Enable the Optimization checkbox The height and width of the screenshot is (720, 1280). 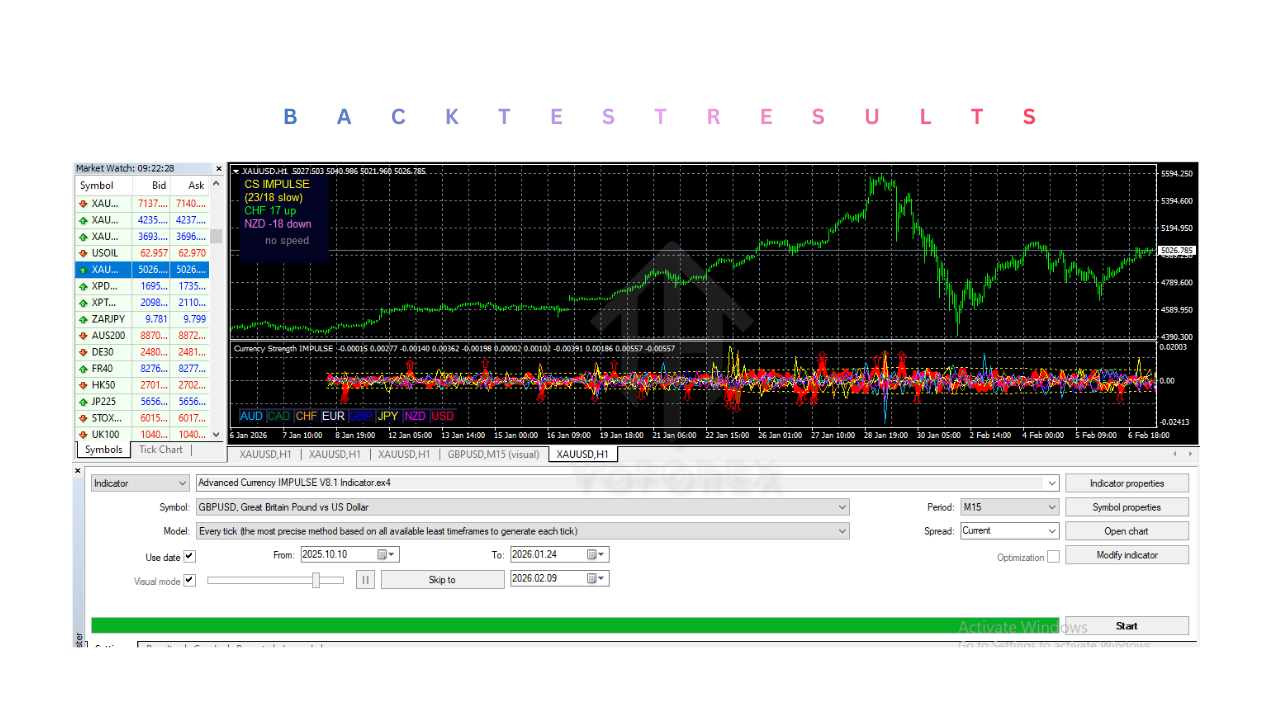(1052, 554)
